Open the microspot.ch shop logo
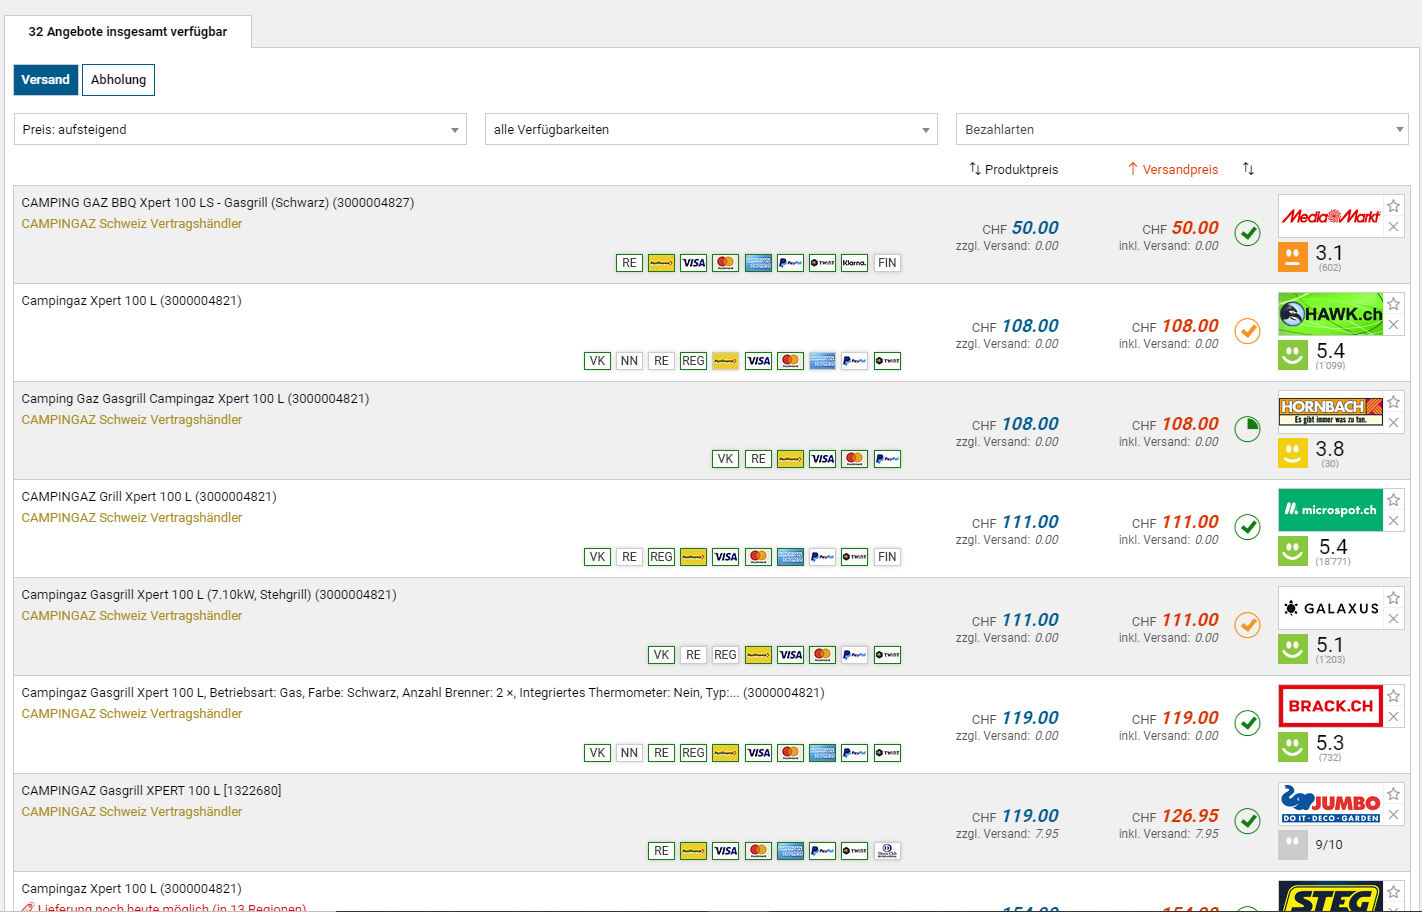The width and height of the screenshot is (1422, 912). pos(1330,510)
